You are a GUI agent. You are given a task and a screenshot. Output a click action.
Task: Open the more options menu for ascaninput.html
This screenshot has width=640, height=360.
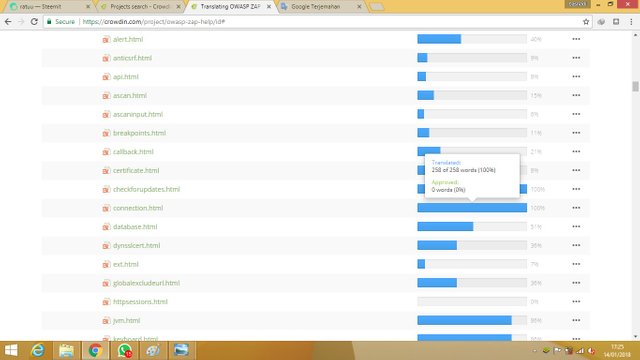576,114
